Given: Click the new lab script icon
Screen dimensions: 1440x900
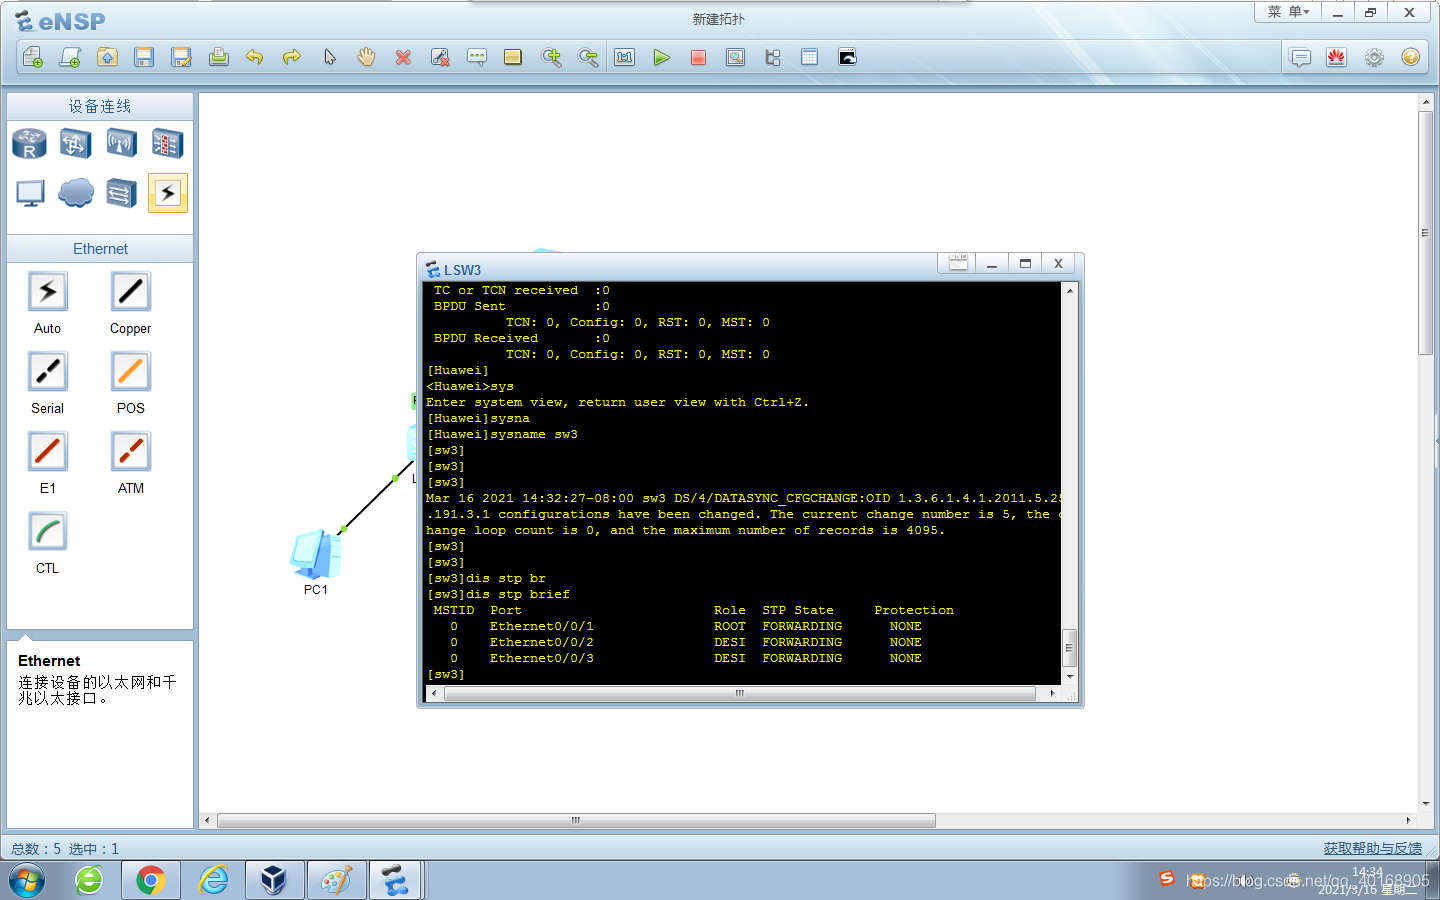Looking at the screenshot, I should coord(70,57).
